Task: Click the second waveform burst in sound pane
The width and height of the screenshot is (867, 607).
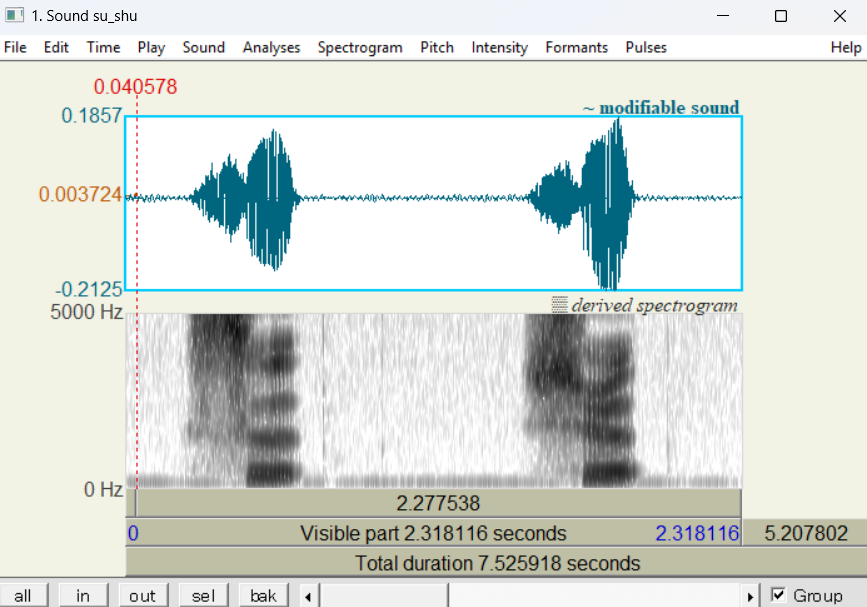Action: pos(583,202)
